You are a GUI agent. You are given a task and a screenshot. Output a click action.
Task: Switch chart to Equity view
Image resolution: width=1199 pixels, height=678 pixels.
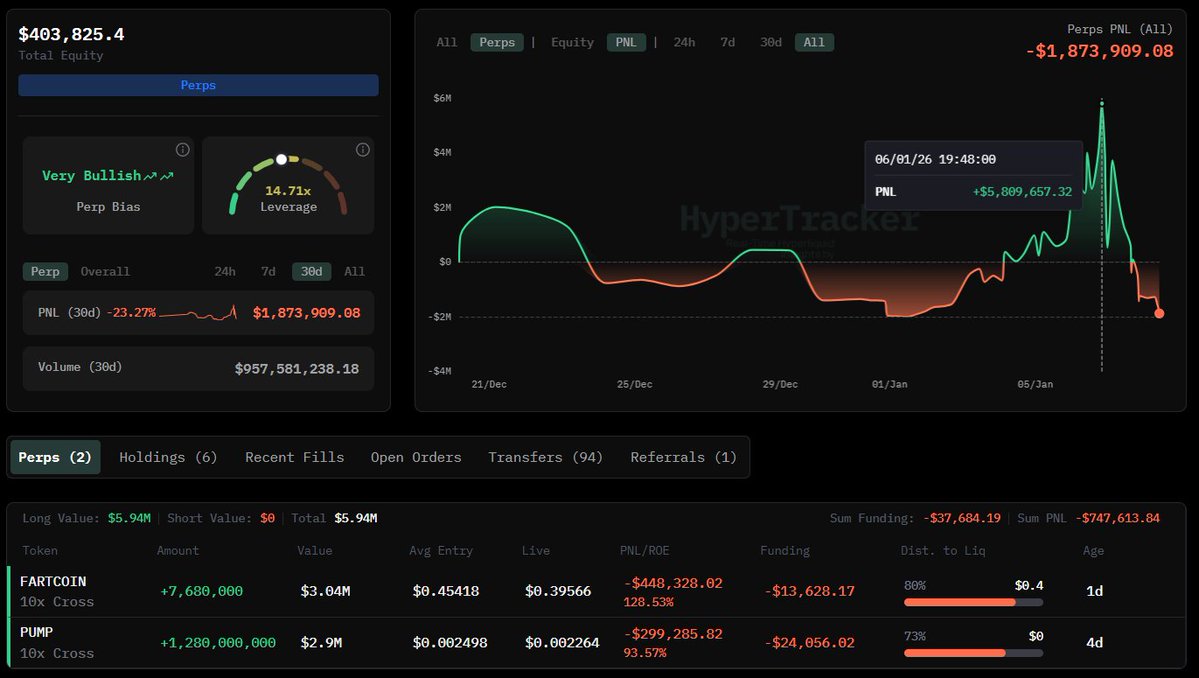coord(572,42)
